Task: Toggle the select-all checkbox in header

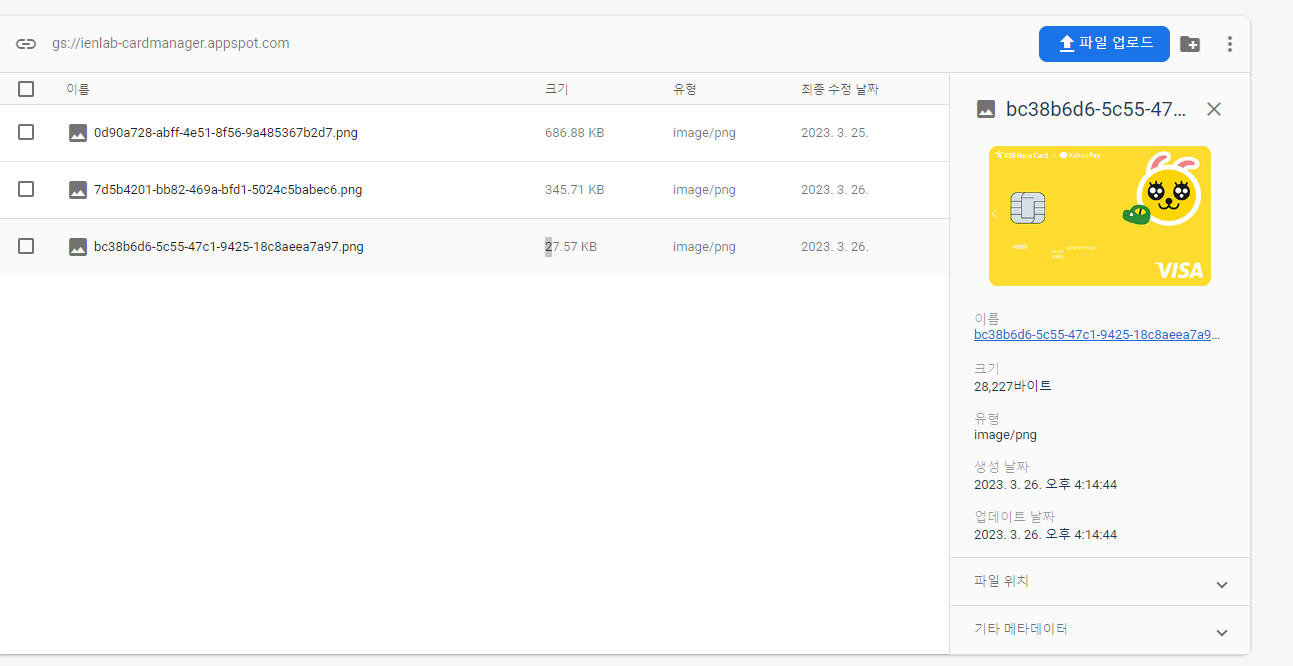Action: (x=26, y=89)
